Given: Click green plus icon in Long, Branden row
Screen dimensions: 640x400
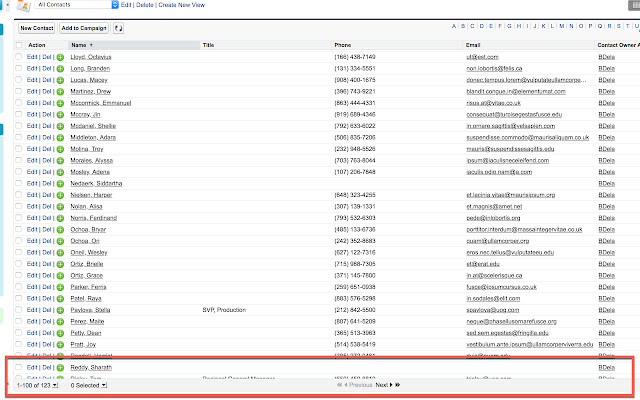Looking at the screenshot, I should coord(60,69).
